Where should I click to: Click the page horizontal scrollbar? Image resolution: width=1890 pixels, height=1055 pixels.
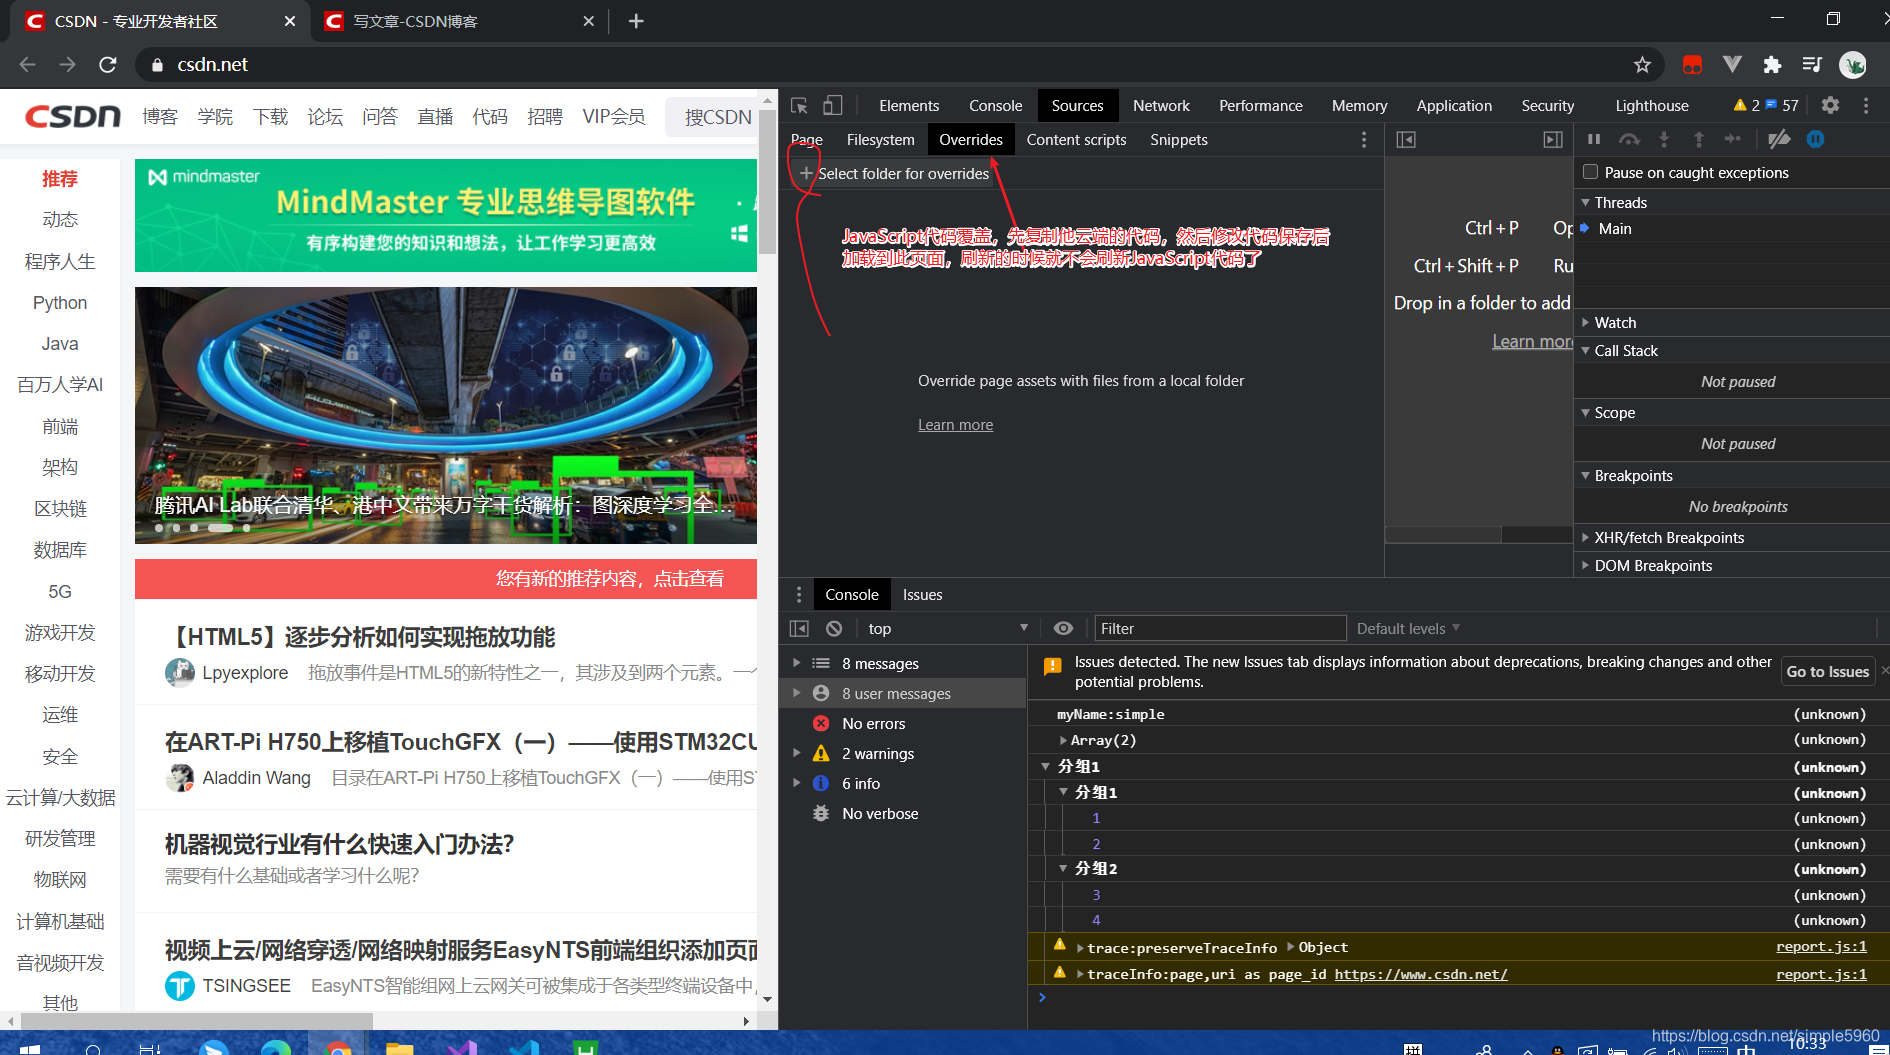pyautogui.click(x=196, y=1021)
